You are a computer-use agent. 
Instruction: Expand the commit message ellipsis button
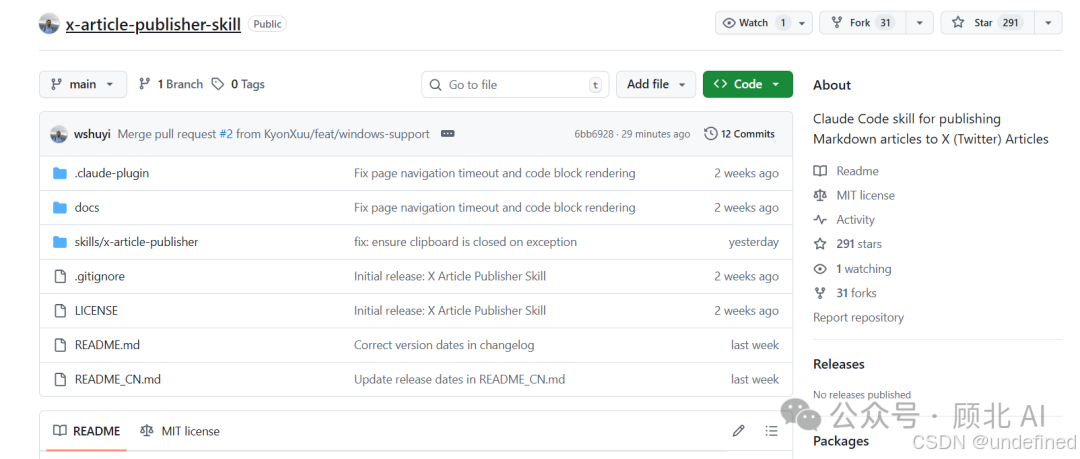pos(448,134)
